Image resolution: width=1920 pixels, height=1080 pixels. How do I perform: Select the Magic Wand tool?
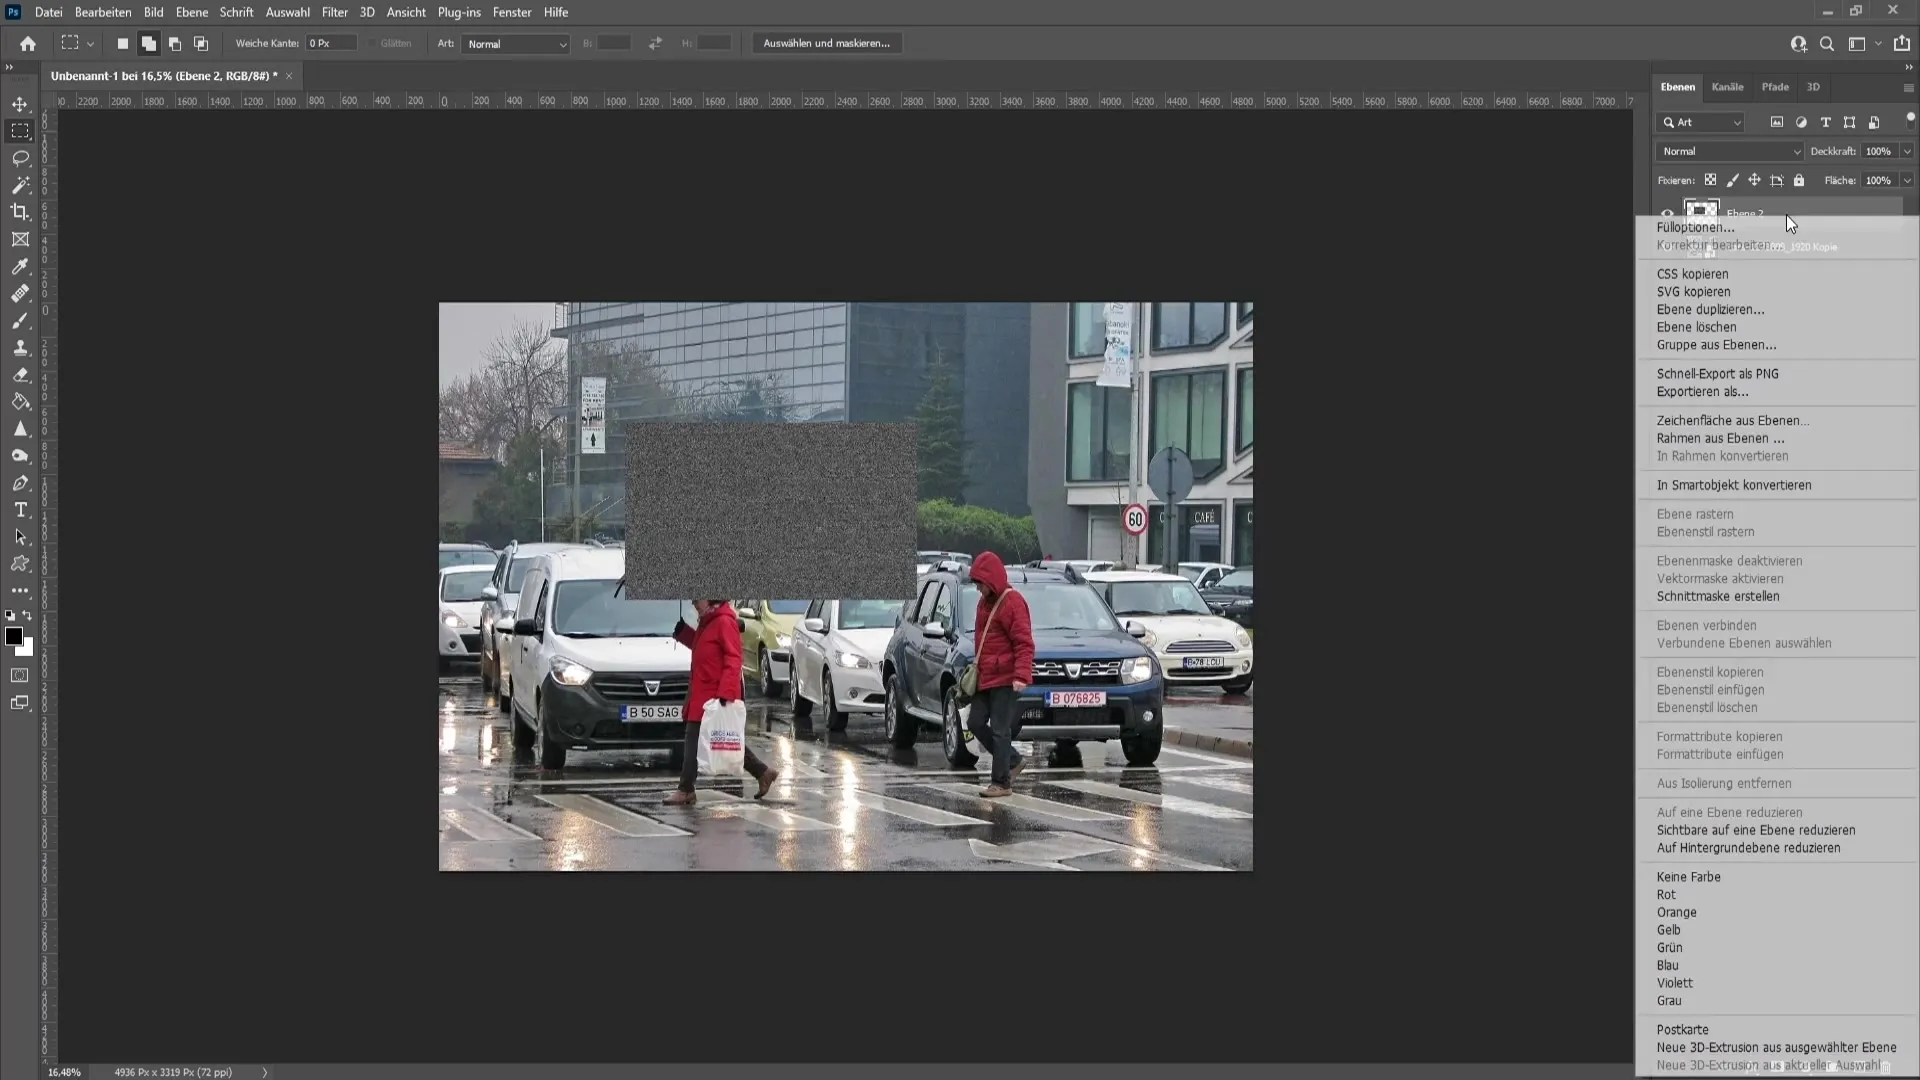(x=20, y=185)
